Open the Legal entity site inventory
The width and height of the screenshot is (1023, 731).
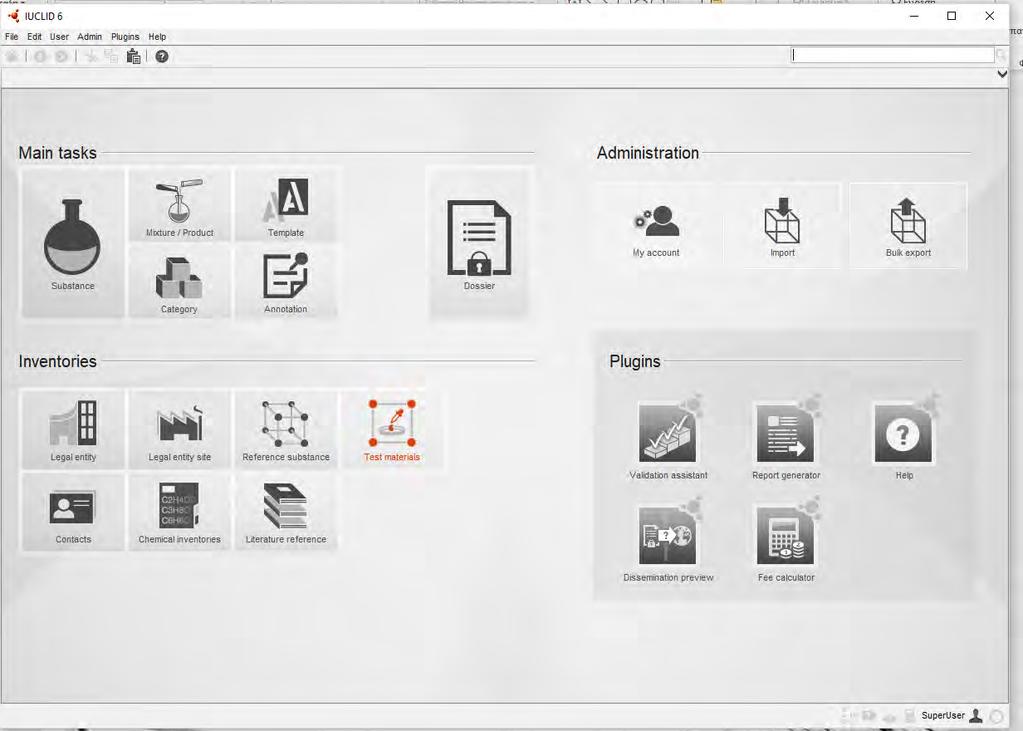(179, 429)
